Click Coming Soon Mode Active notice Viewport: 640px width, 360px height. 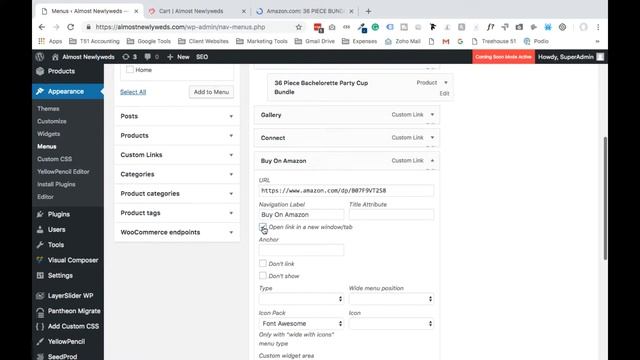pyautogui.click(x=503, y=57)
